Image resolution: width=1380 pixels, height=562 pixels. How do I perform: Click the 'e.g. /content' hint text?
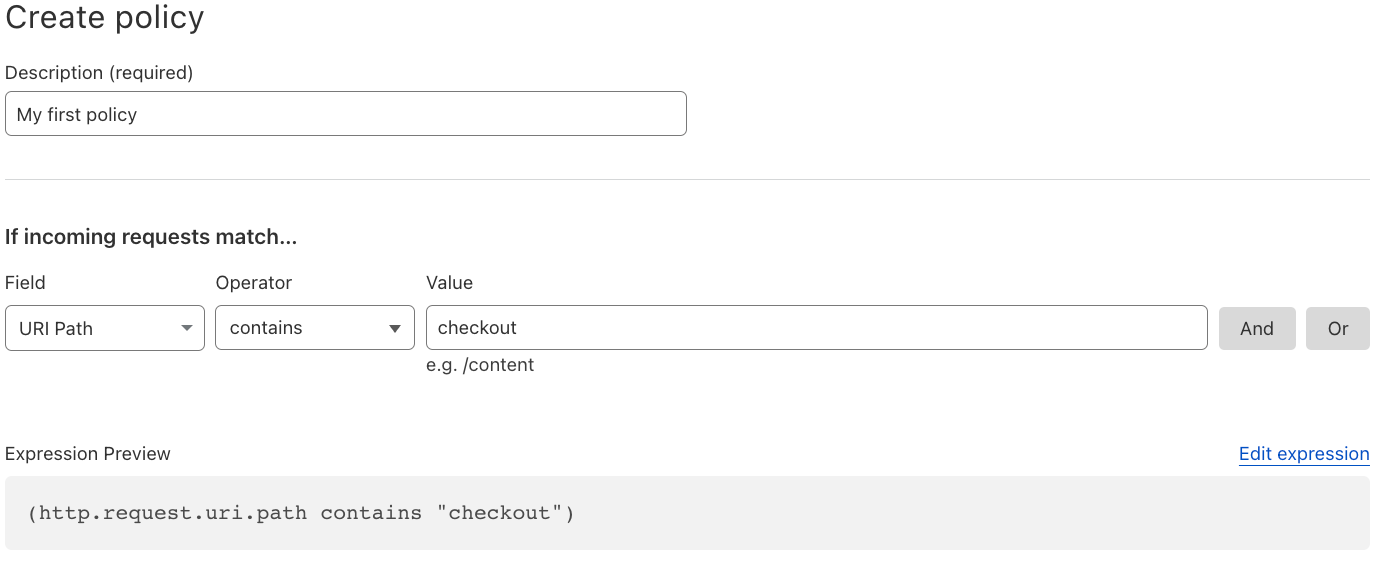pos(480,365)
